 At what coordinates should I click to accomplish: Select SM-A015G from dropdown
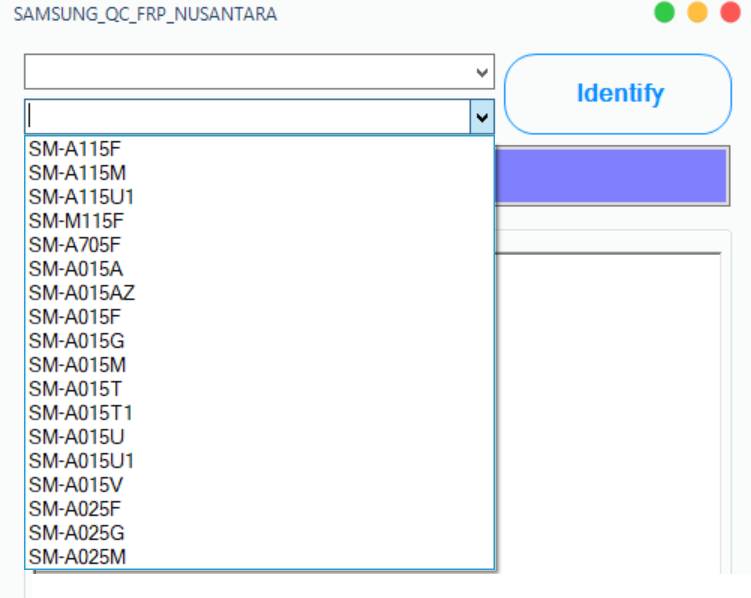pos(259,341)
